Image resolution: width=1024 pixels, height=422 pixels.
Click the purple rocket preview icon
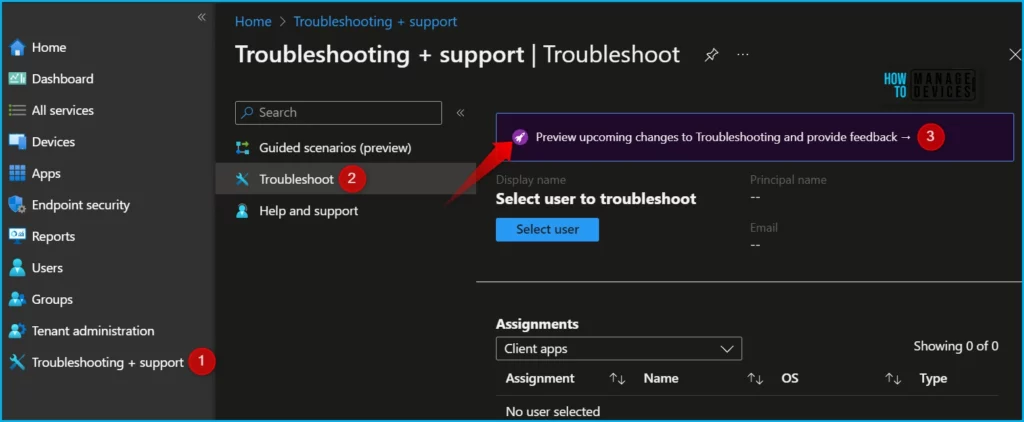click(519, 137)
